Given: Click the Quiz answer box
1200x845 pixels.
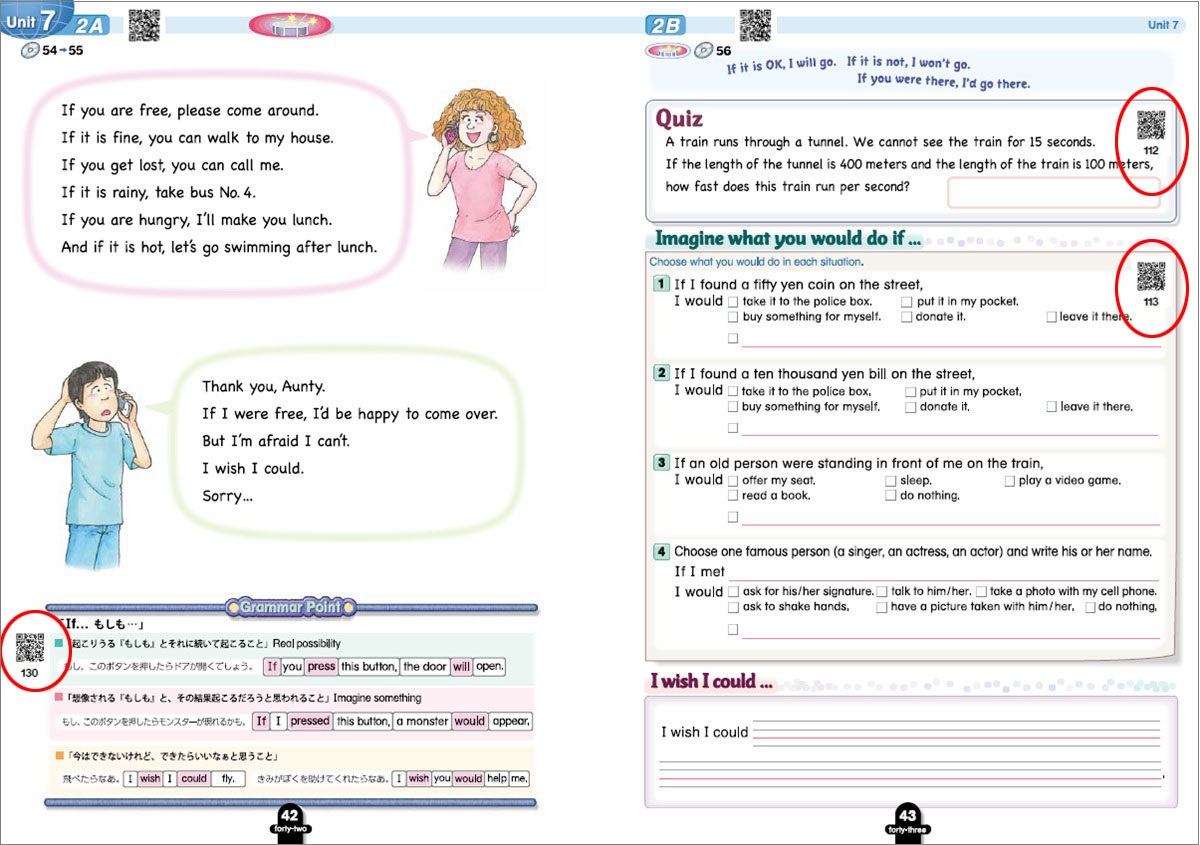Looking at the screenshot, I should point(1052,192).
